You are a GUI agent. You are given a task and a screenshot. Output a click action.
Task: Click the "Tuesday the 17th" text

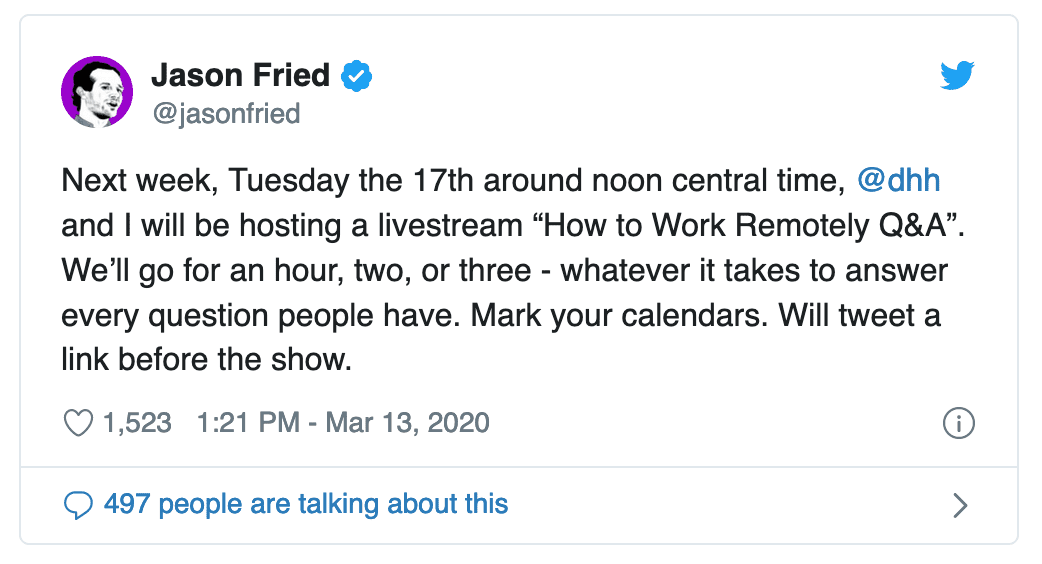pyautogui.click(x=352, y=181)
